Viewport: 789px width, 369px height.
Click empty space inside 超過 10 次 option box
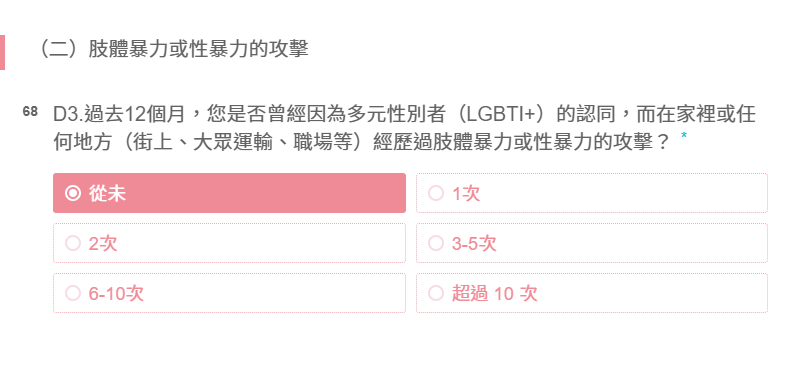[654, 293]
